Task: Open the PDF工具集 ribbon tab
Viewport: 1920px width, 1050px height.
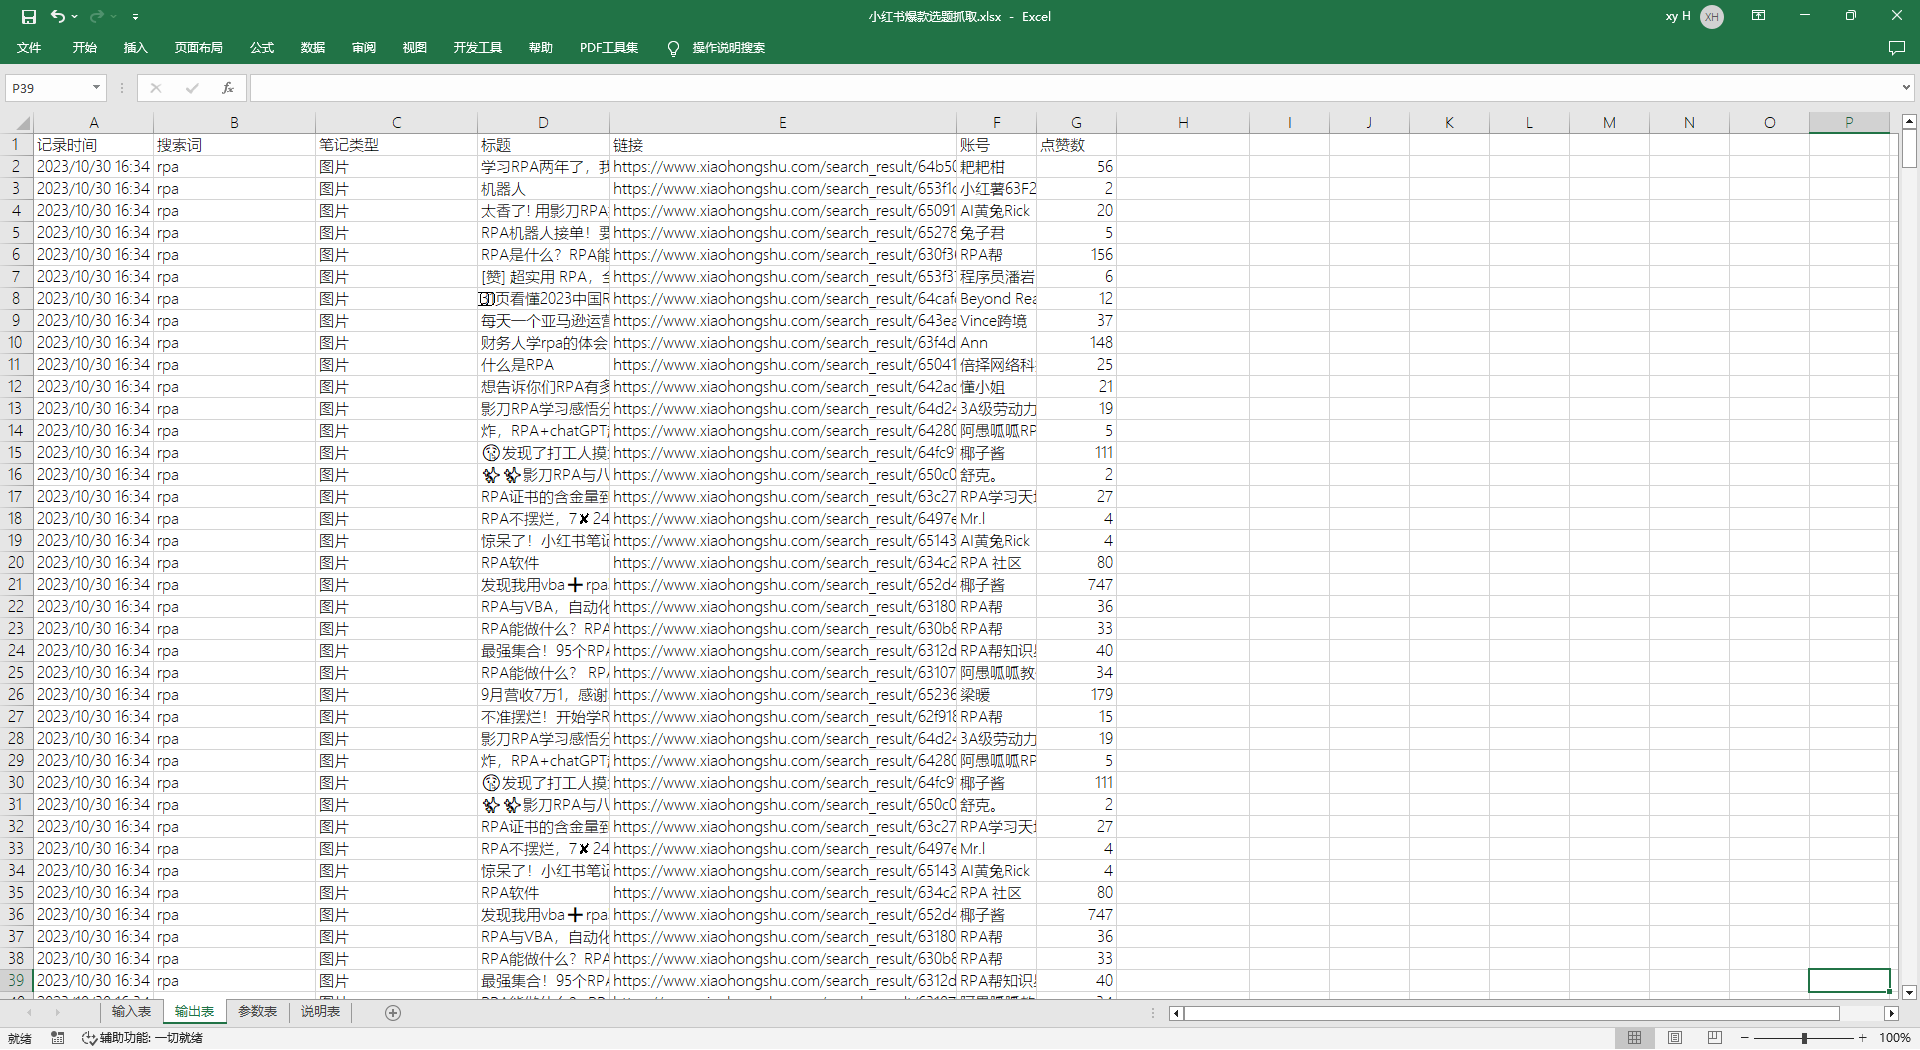Action: tap(608, 48)
